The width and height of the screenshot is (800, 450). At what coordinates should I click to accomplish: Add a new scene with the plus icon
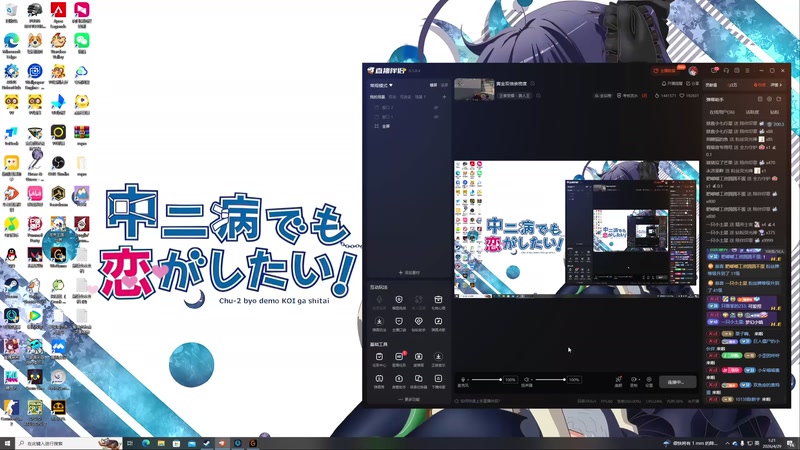click(x=444, y=97)
